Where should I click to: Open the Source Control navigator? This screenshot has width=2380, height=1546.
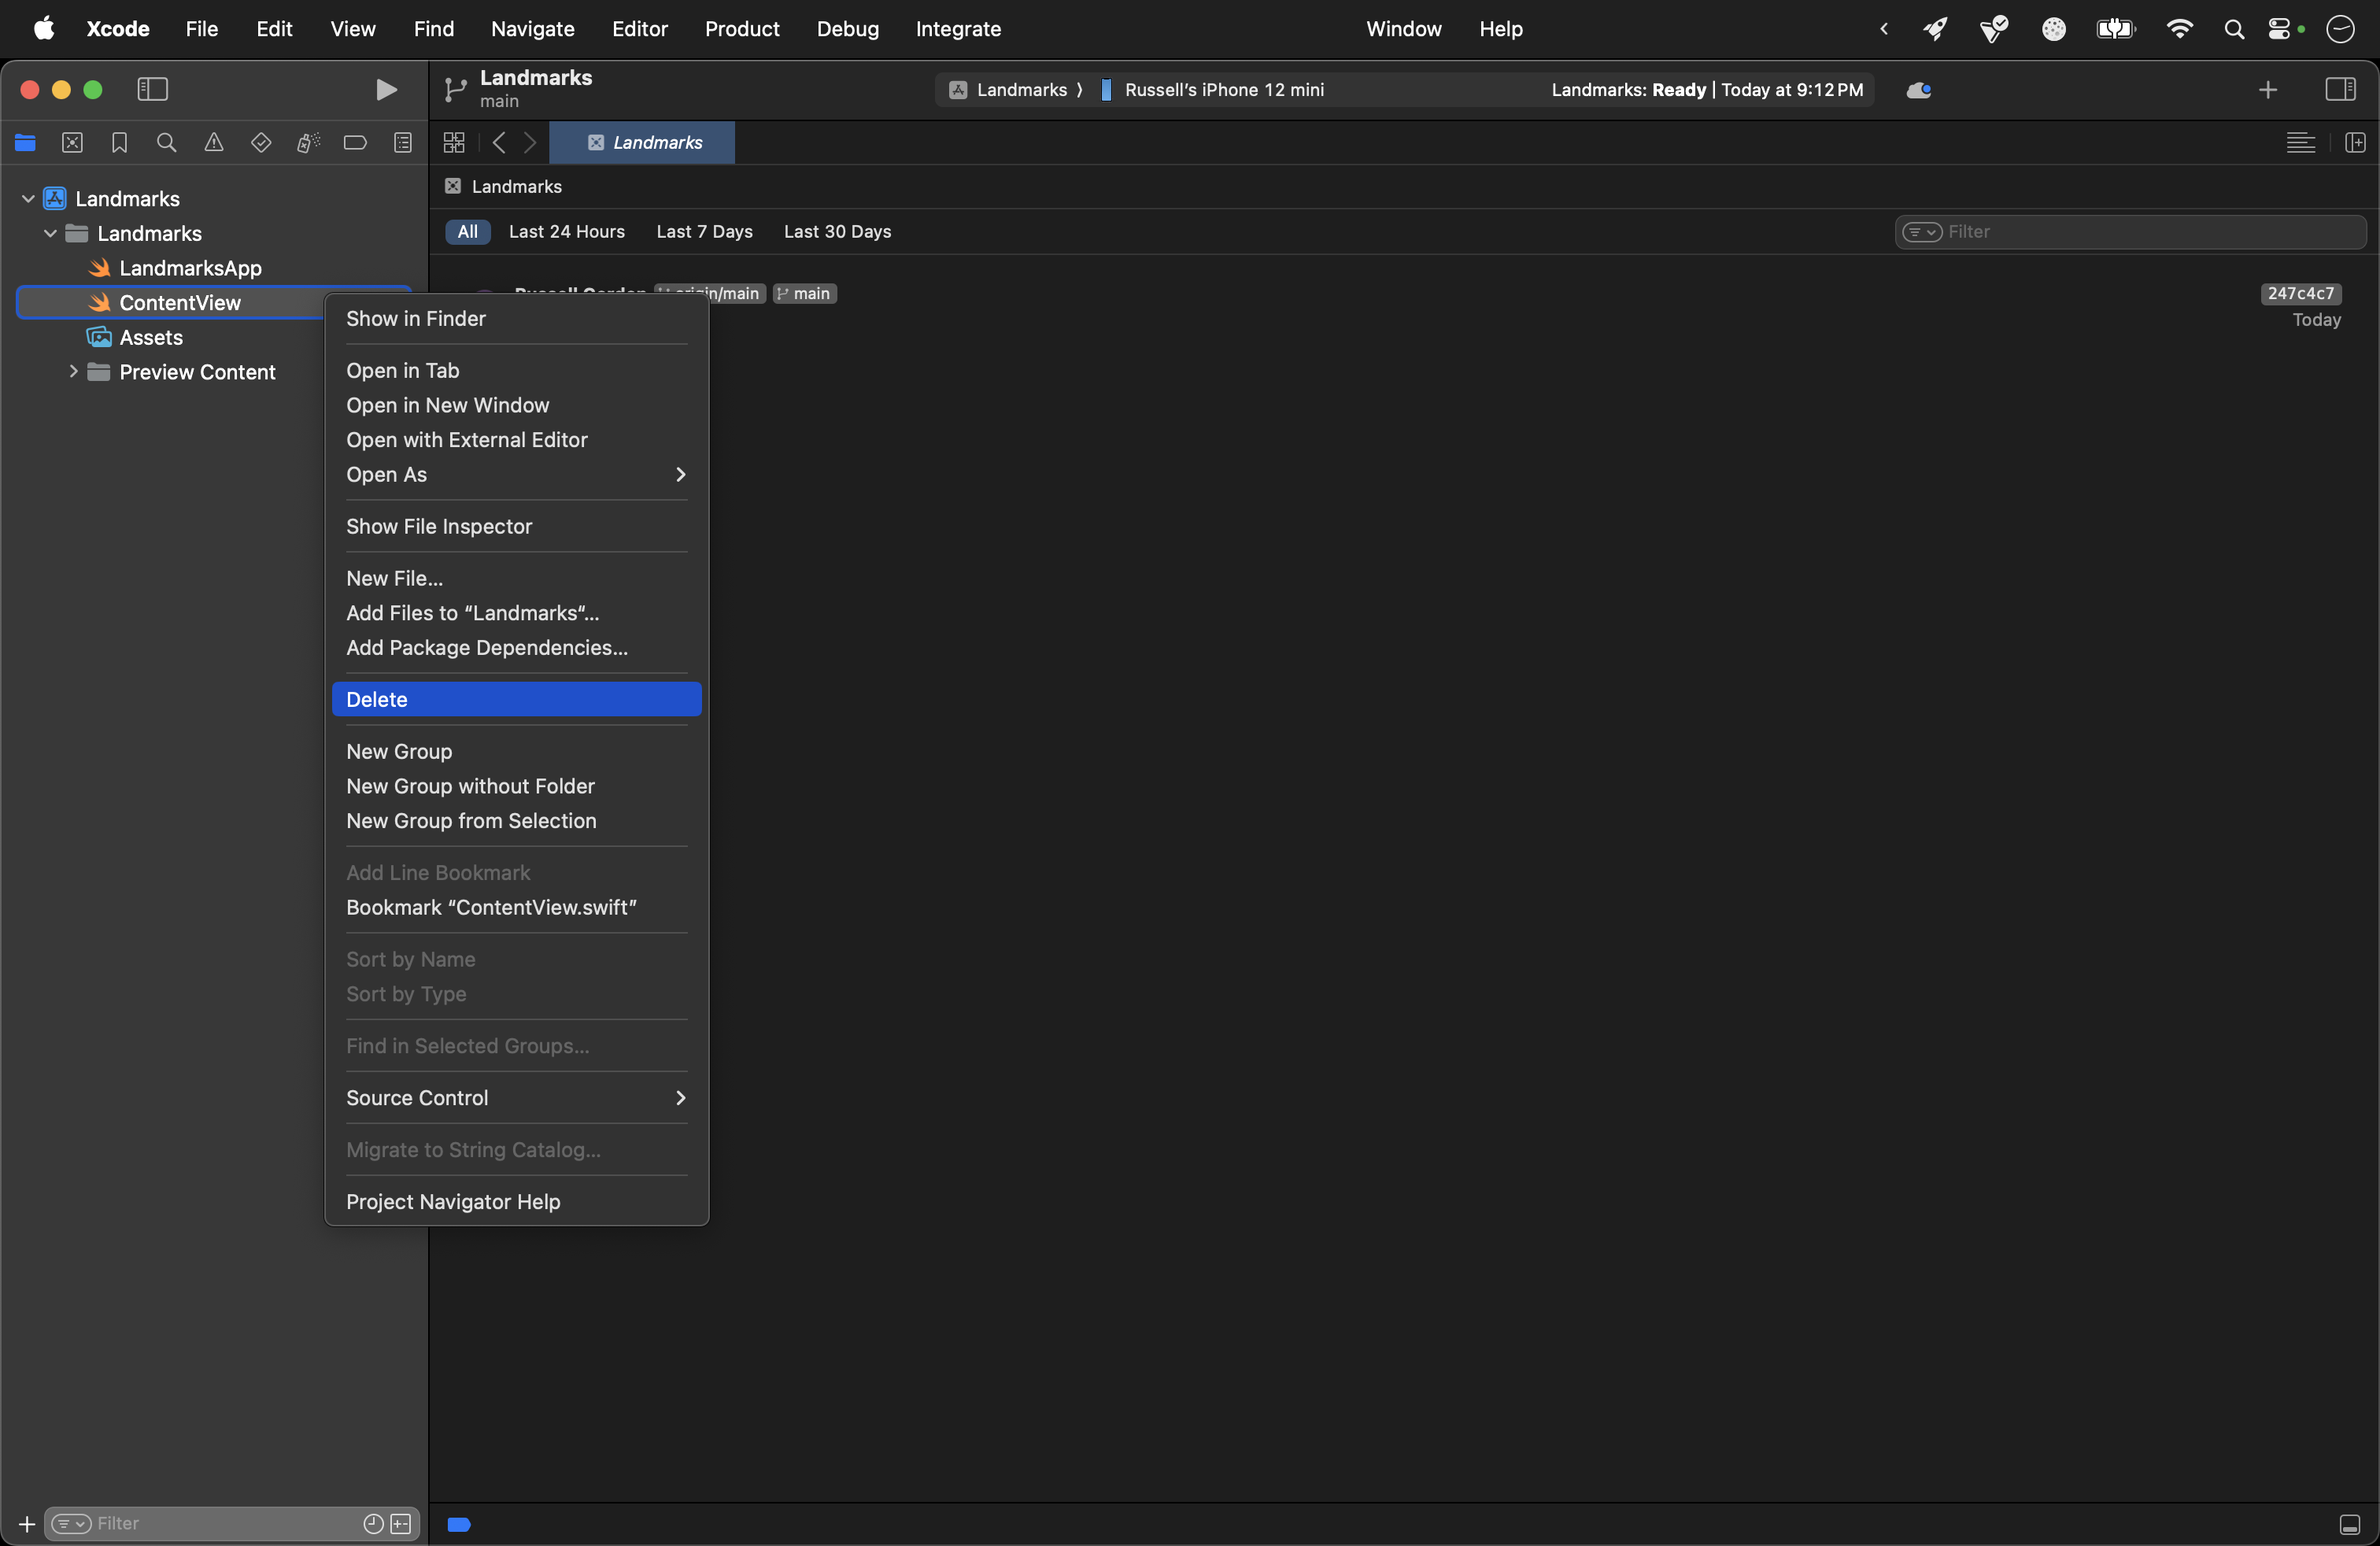(72, 143)
